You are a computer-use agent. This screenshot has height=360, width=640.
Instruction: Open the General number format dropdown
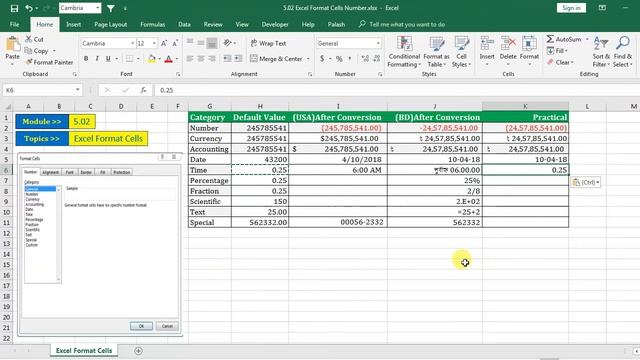point(378,43)
